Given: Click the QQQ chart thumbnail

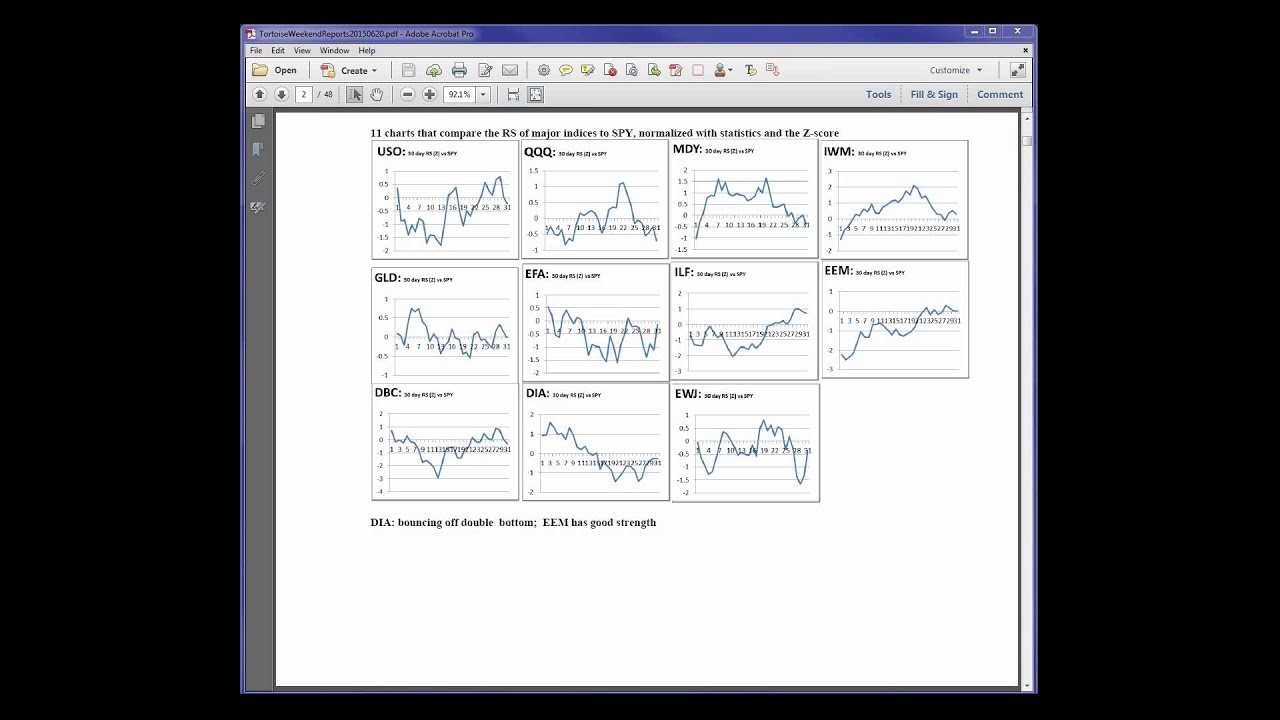Looking at the screenshot, I should pyautogui.click(x=595, y=200).
